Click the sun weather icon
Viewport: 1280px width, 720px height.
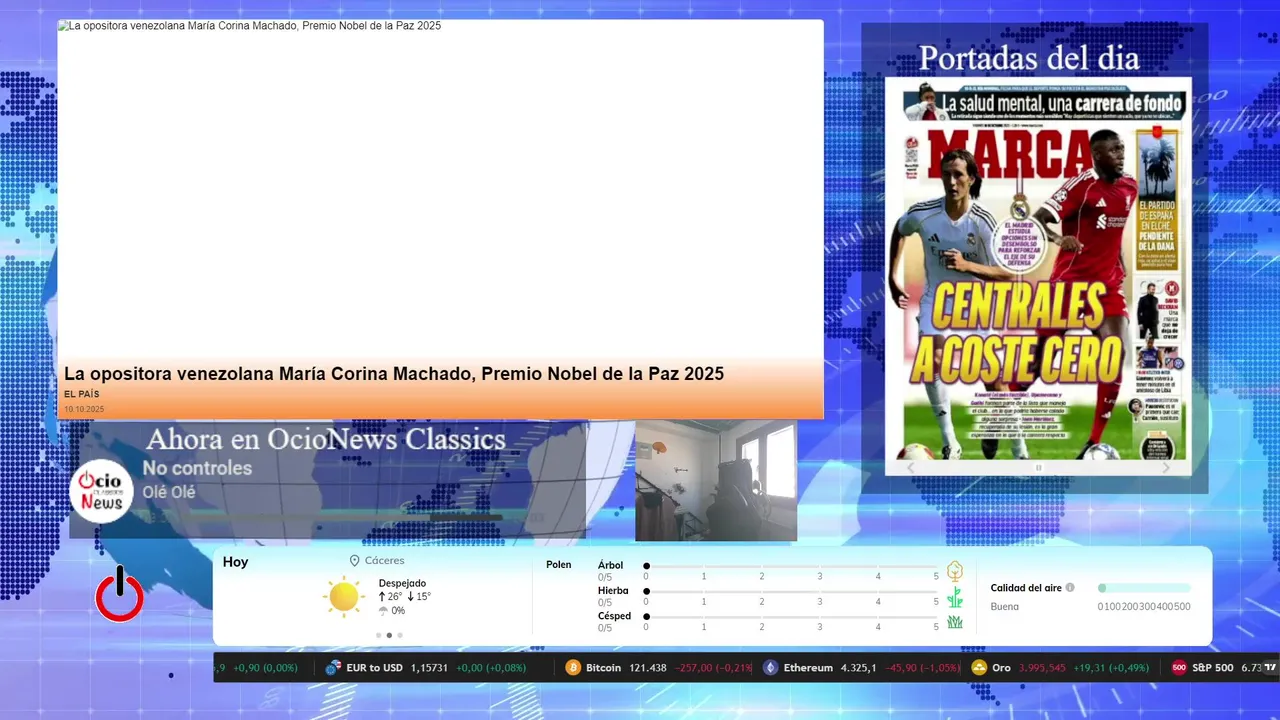343,597
